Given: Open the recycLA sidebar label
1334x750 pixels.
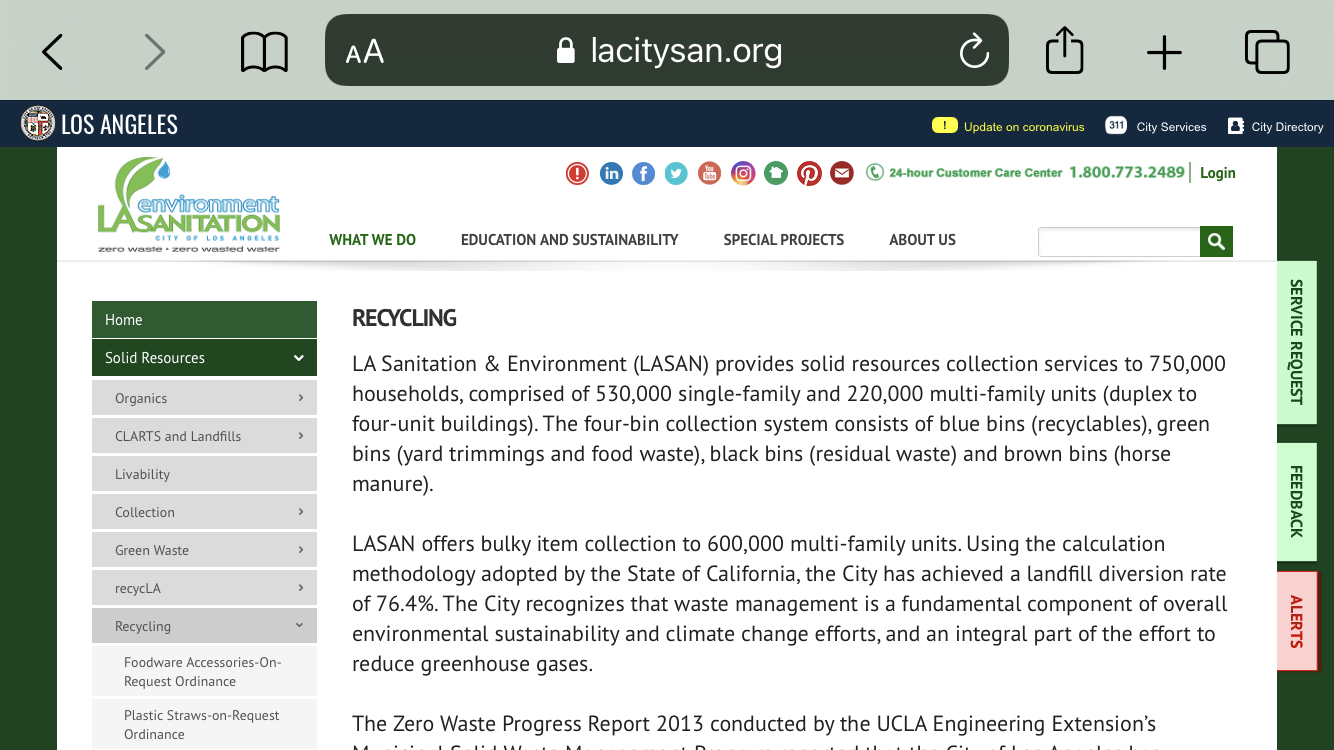Looking at the screenshot, I should (138, 588).
